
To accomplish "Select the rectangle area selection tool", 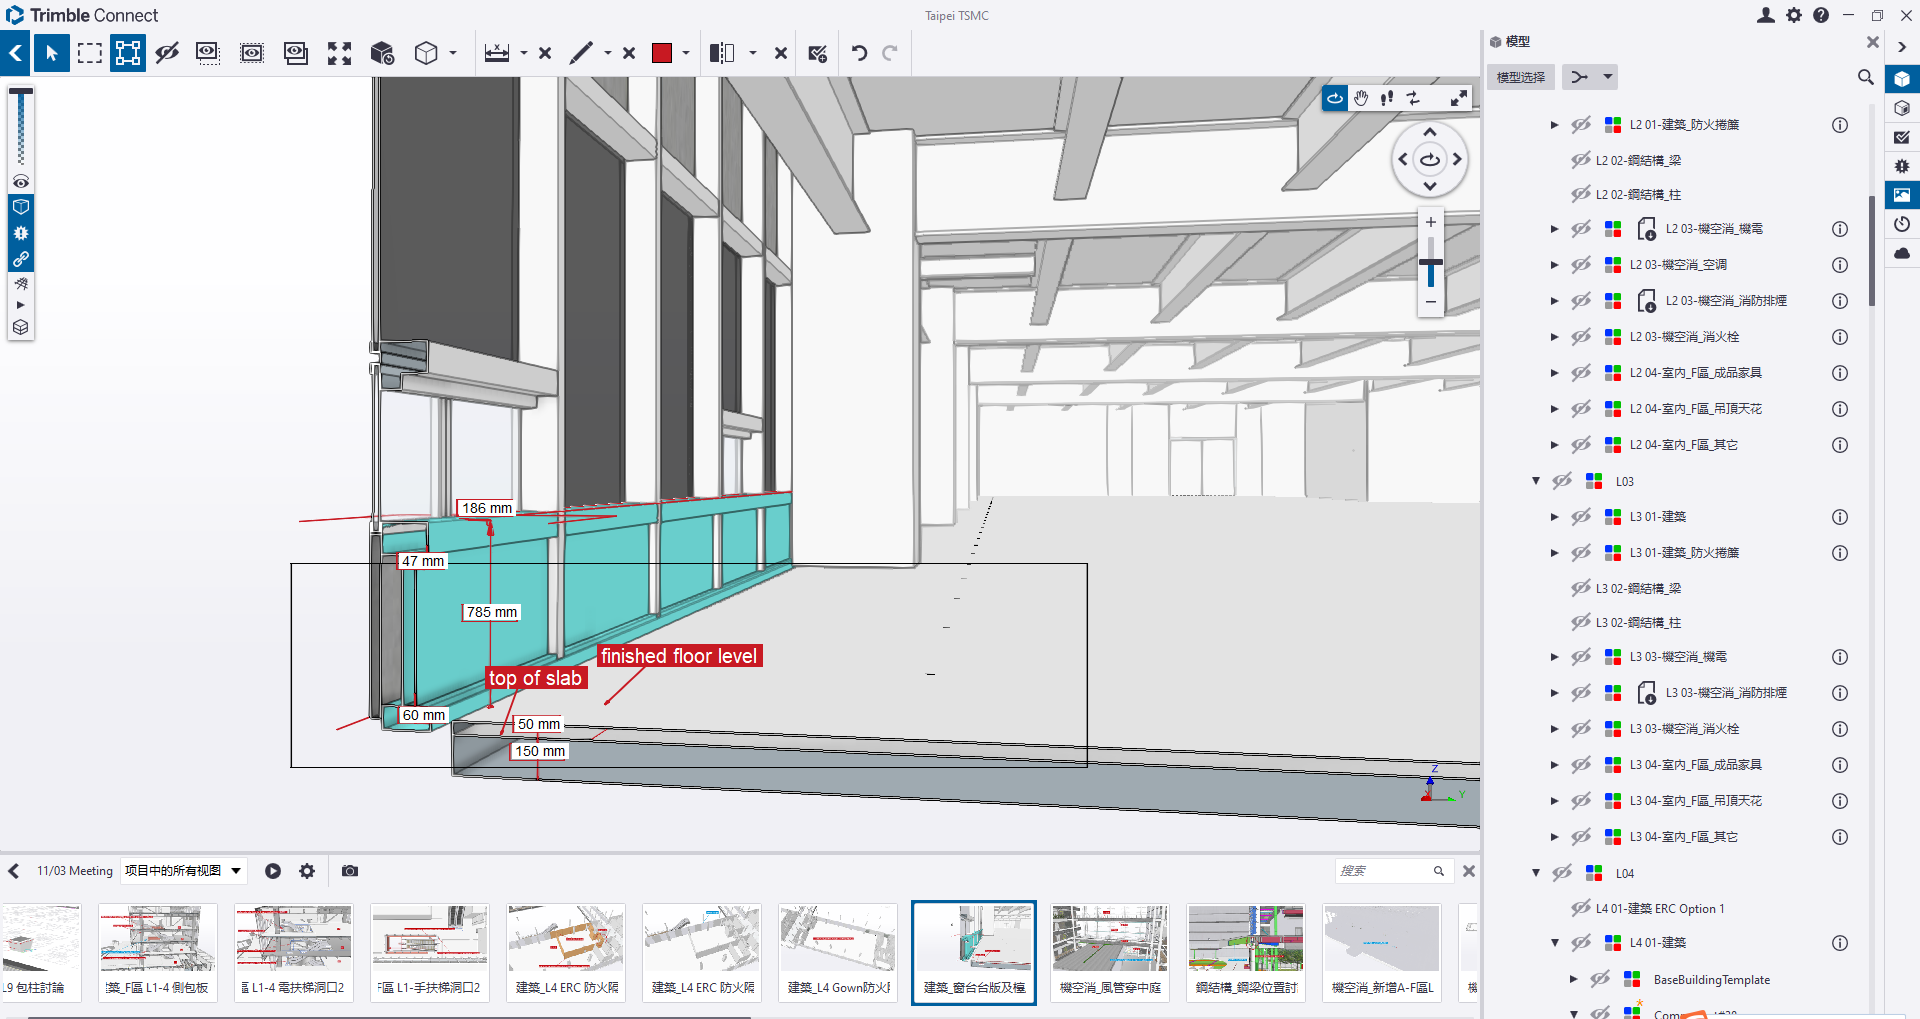I will coord(90,53).
